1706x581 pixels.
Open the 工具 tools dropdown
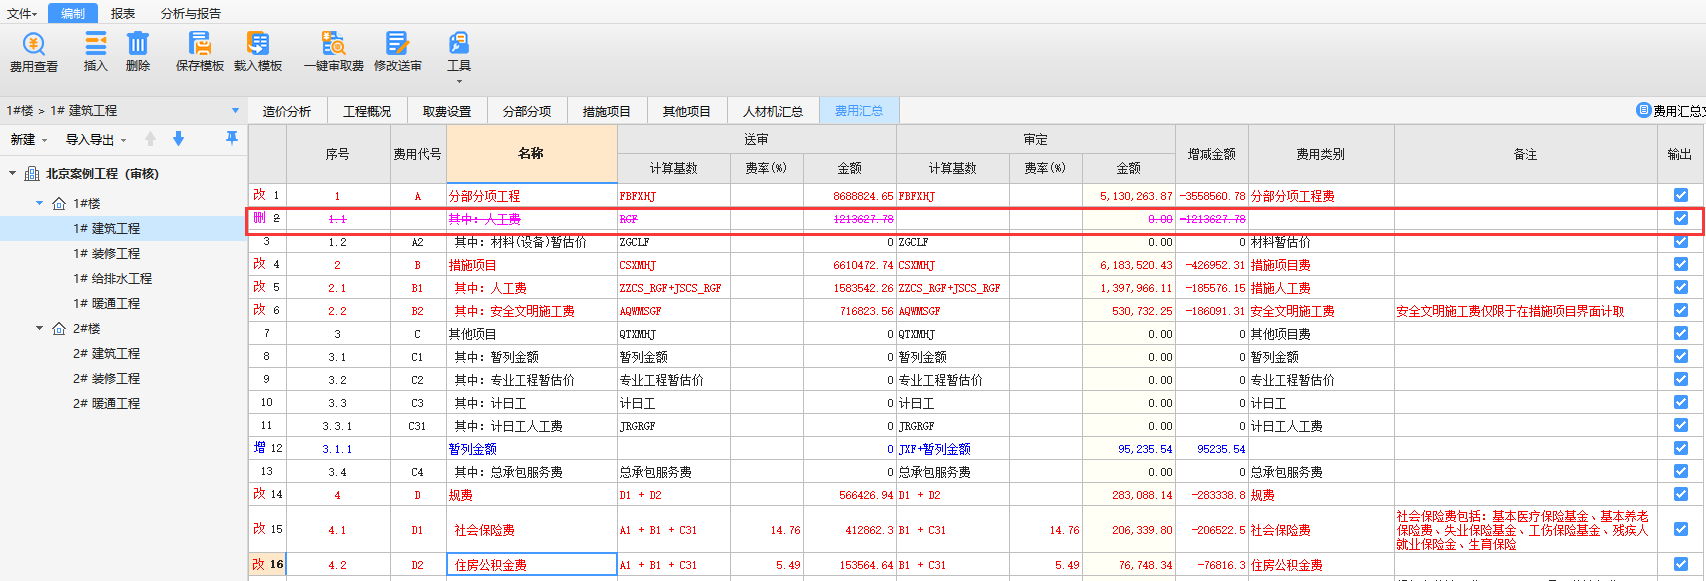(x=458, y=52)
